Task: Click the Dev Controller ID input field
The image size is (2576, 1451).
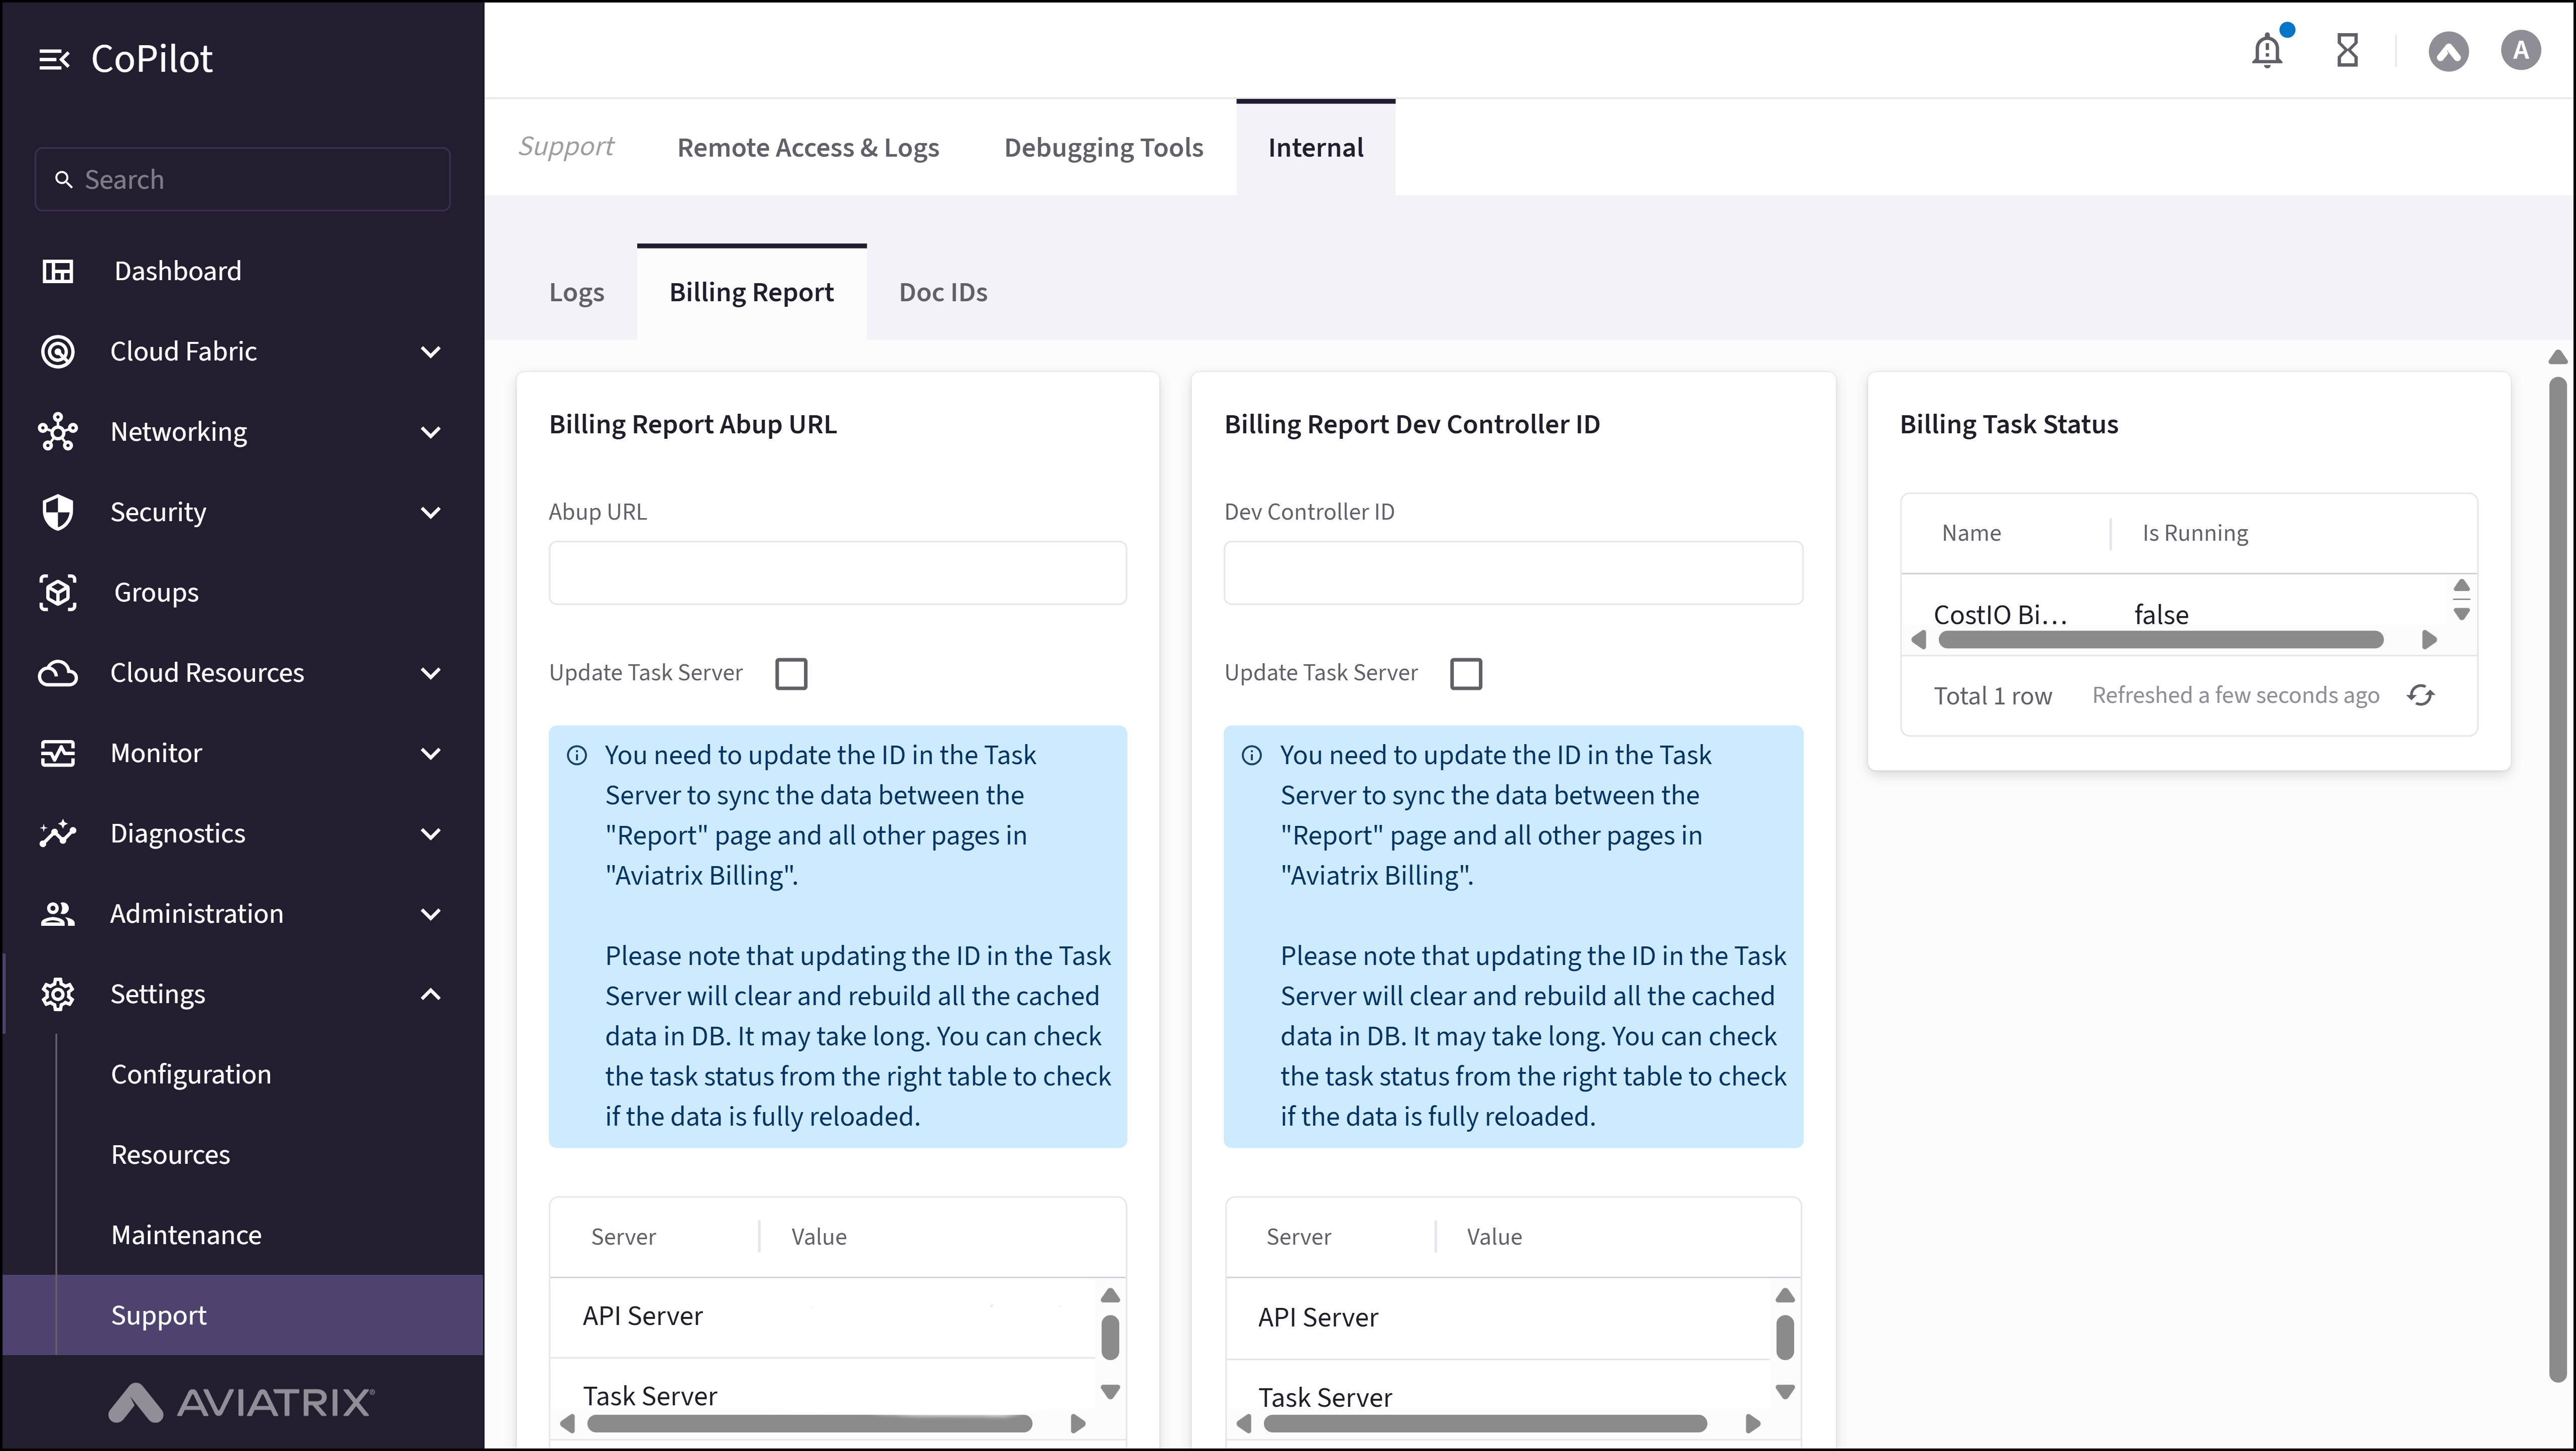Action: point(1512,572)
